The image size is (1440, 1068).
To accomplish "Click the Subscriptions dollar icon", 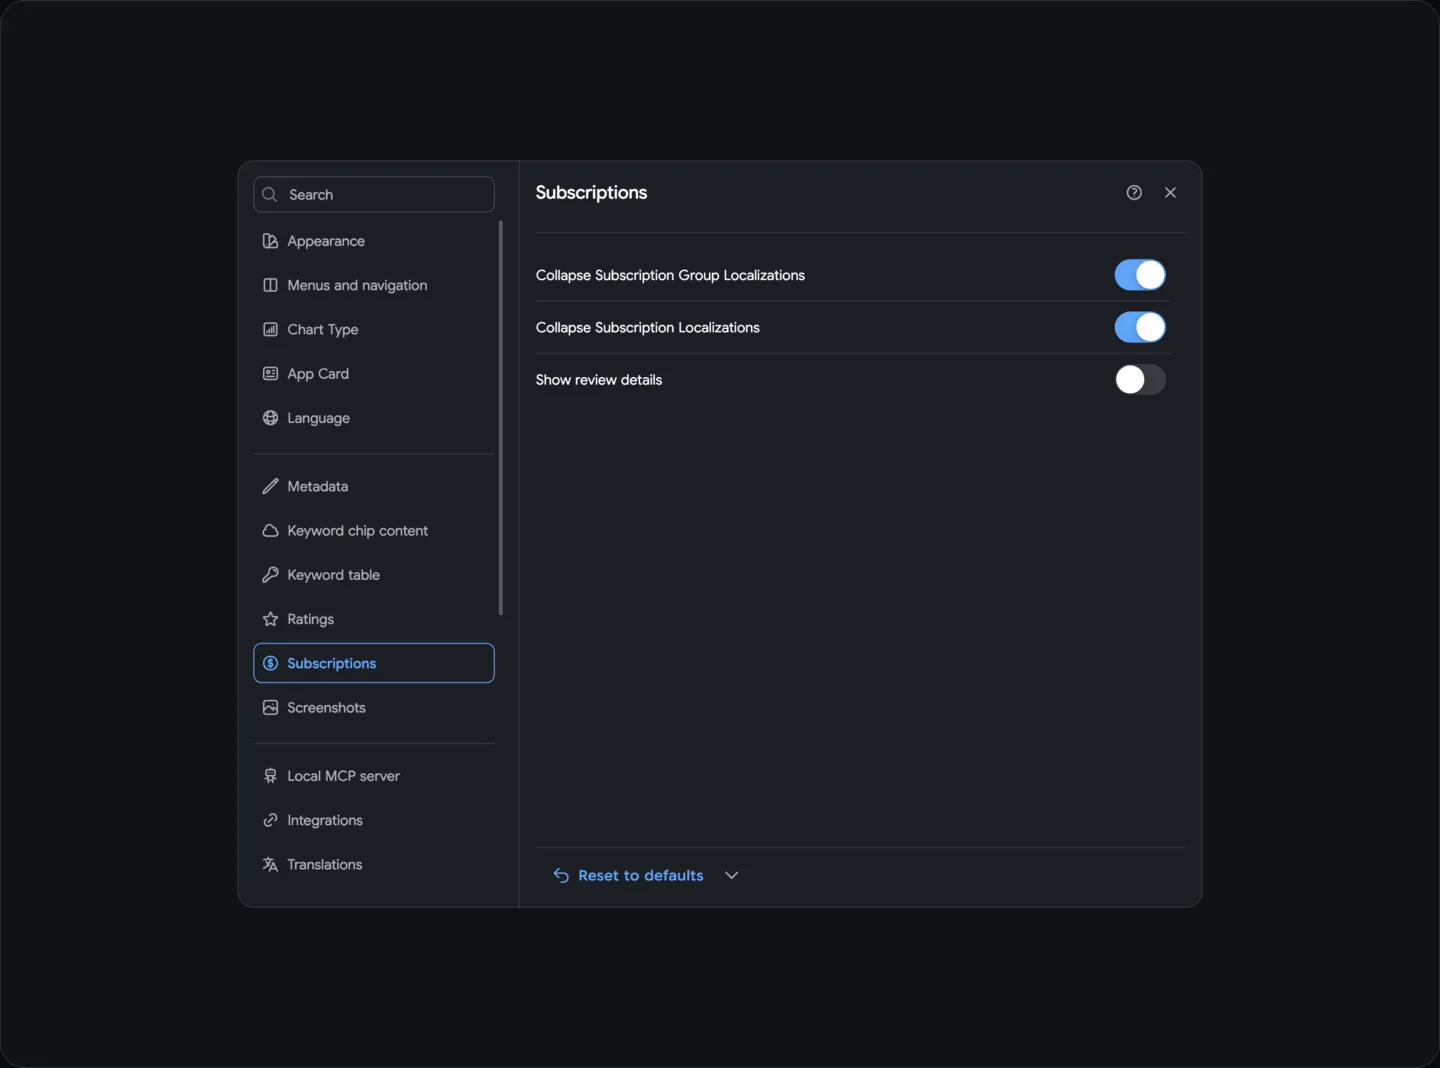I will (270, 663).
